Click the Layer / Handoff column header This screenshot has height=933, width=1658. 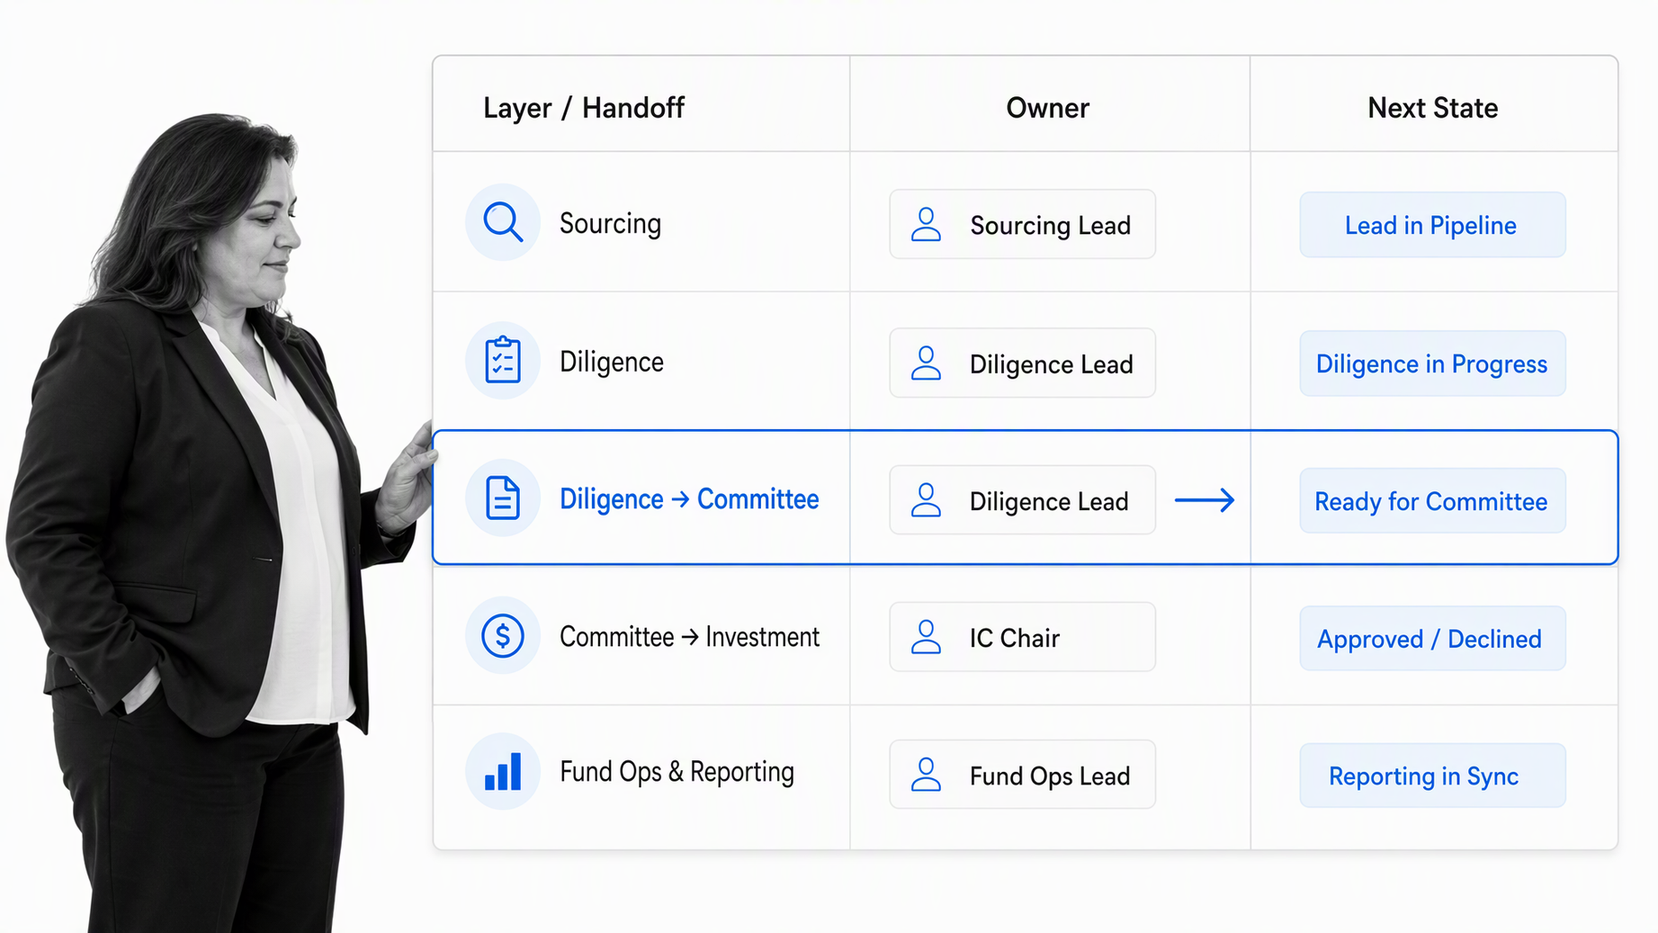point(584,108)
